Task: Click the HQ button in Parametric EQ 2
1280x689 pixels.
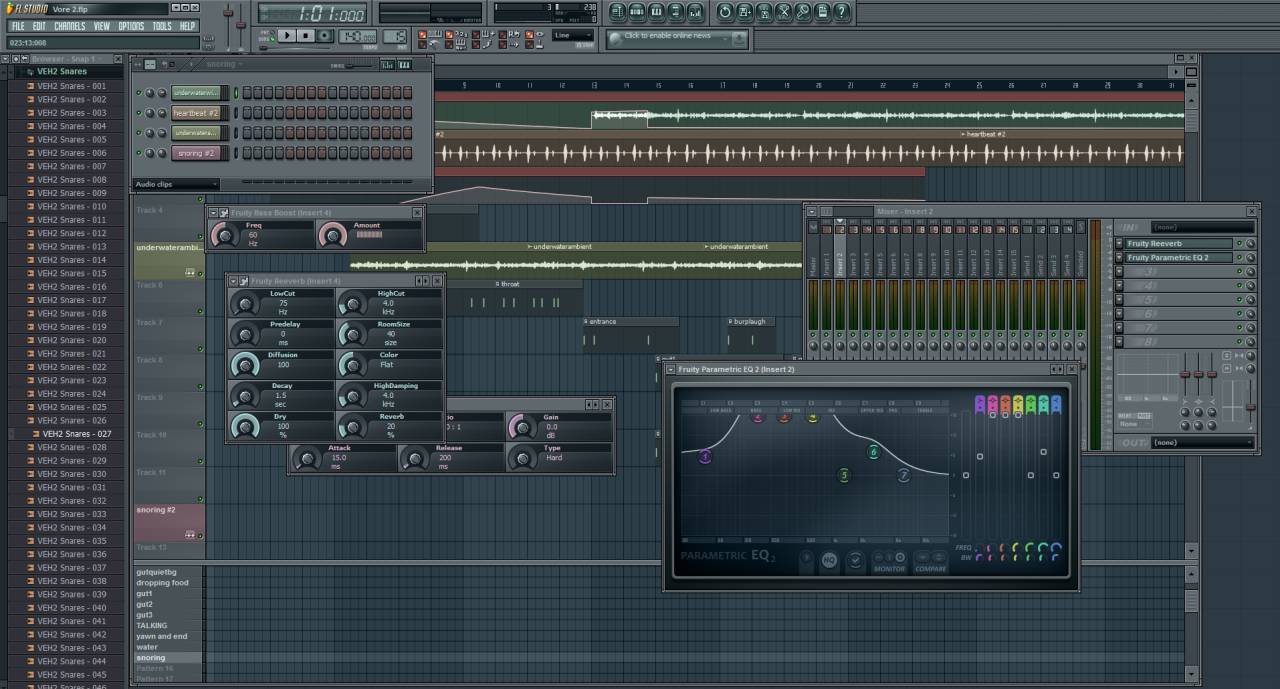Action: 829,561
